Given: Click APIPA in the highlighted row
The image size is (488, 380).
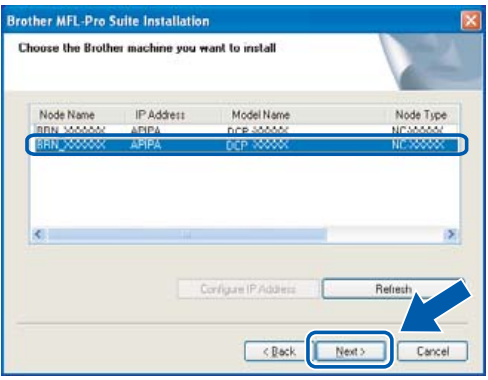Looking at the screenshot, I should point(146,145).
